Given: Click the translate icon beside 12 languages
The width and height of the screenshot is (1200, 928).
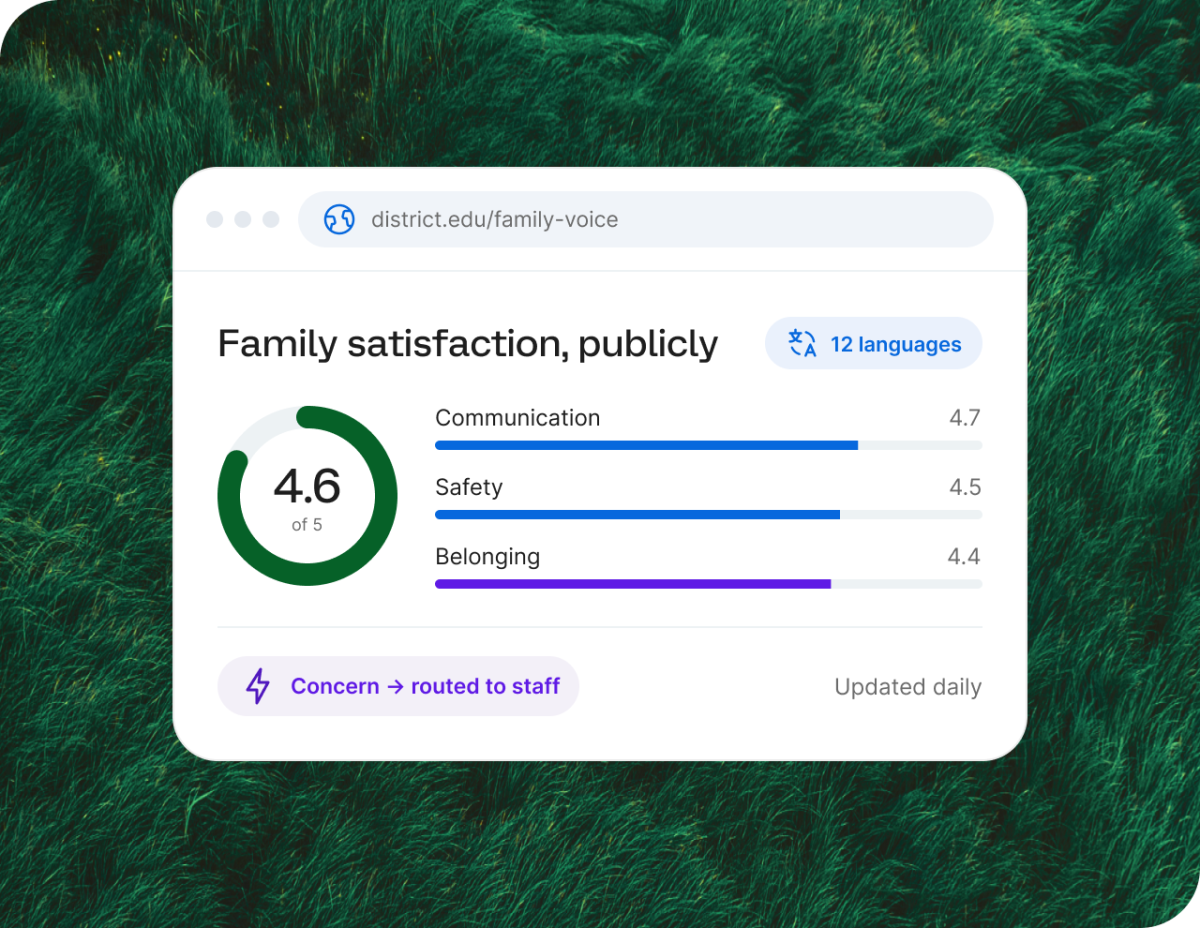Looking at the screenshot, I should click(802, 344).
